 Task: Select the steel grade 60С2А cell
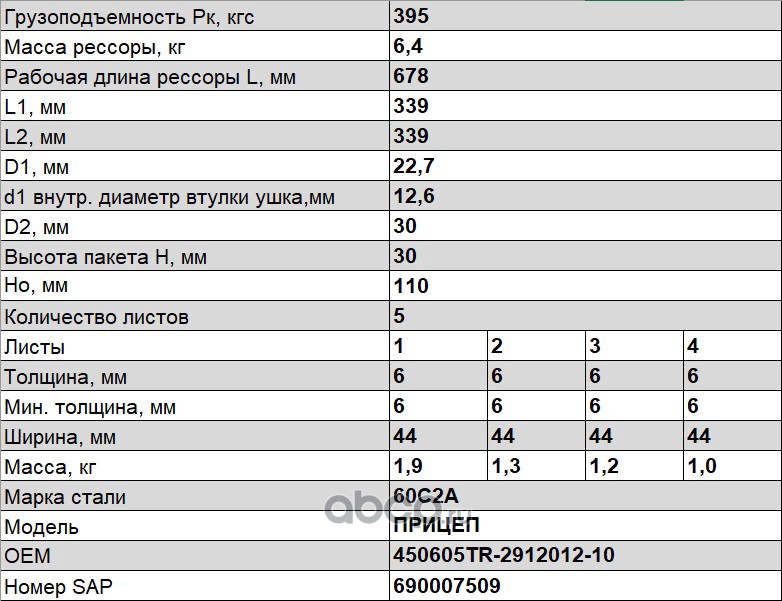tap(427, 496)
